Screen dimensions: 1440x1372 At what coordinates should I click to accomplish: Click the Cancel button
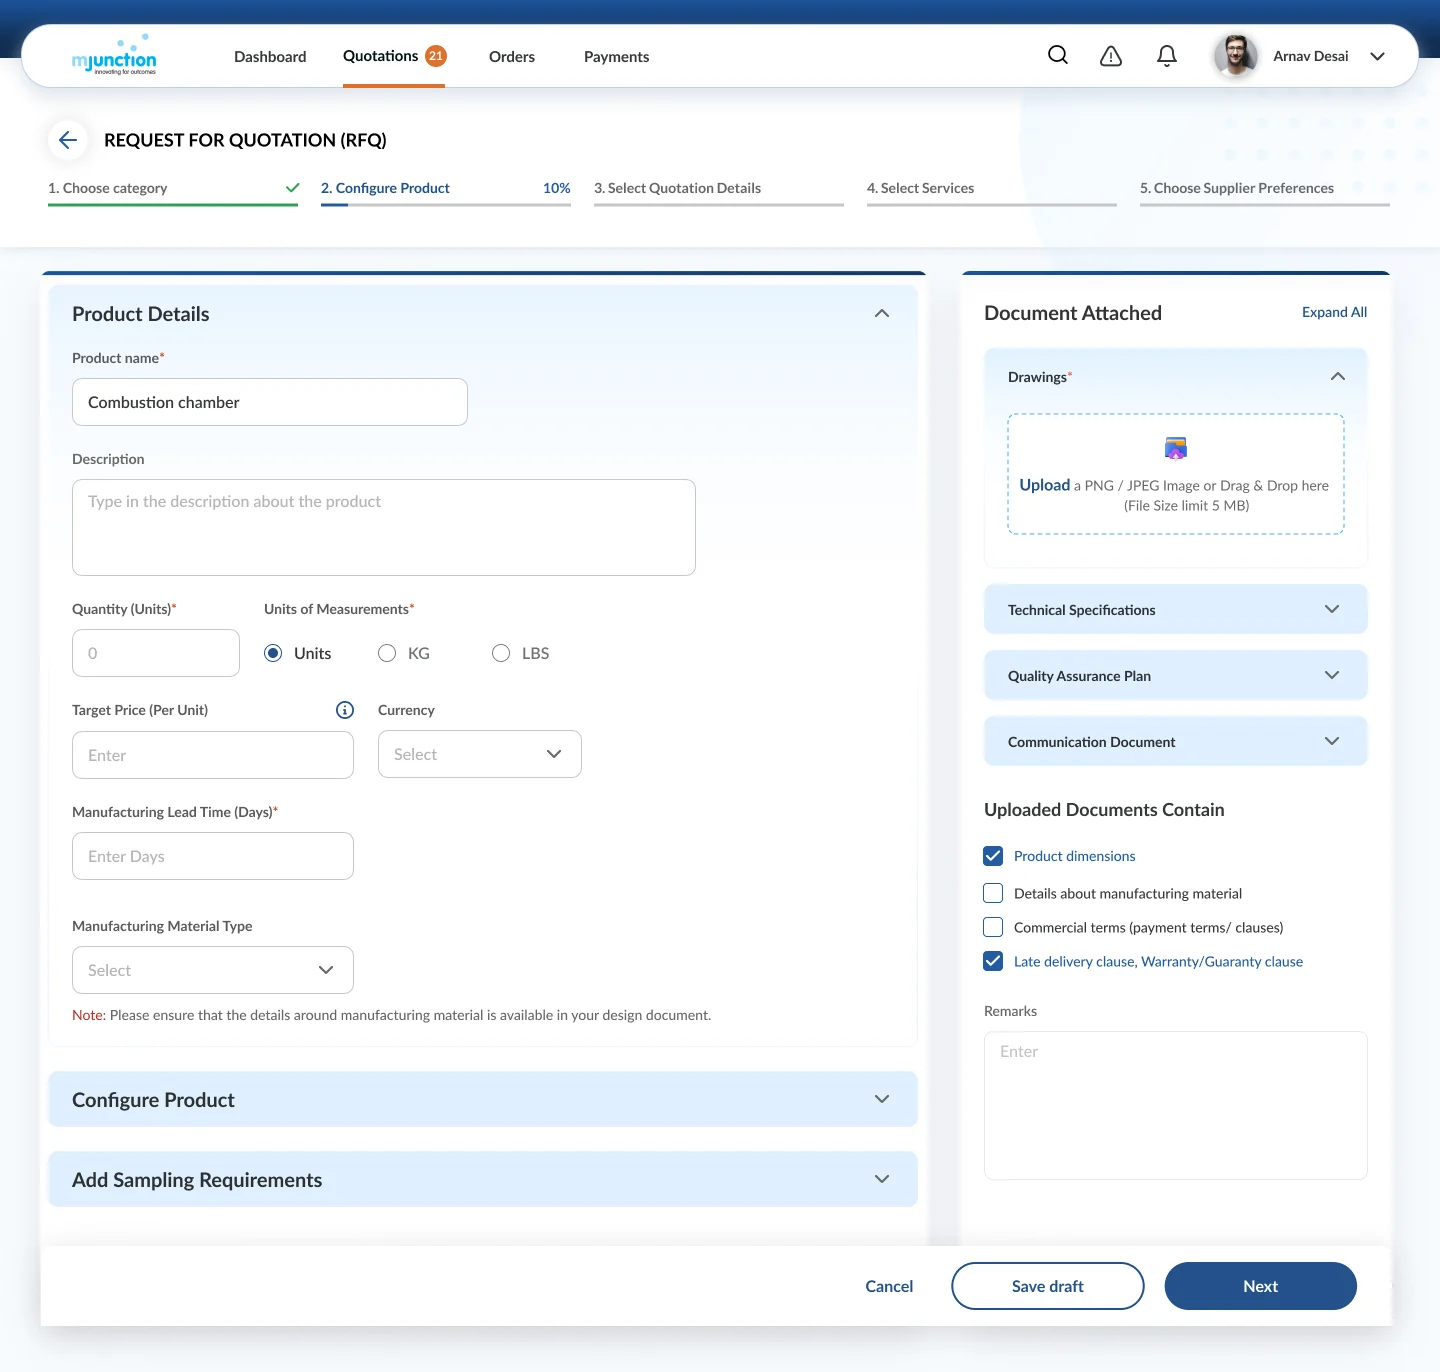(x=889, y=1286)
